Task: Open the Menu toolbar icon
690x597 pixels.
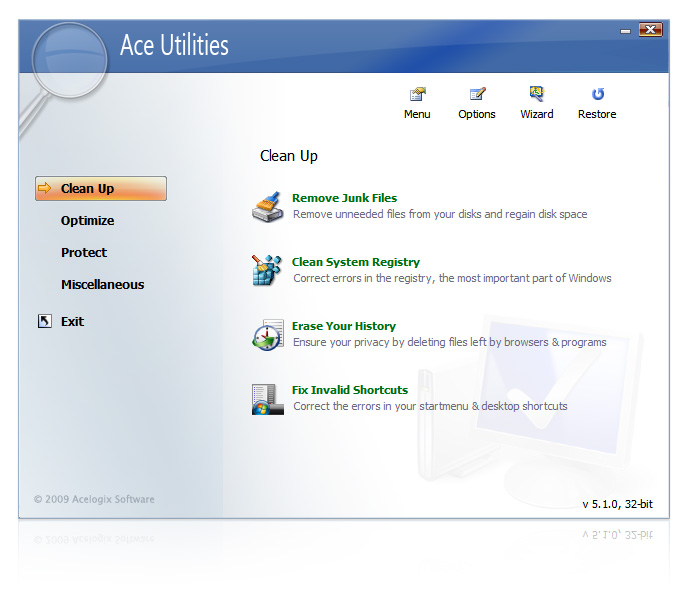Action: [417, 95]
